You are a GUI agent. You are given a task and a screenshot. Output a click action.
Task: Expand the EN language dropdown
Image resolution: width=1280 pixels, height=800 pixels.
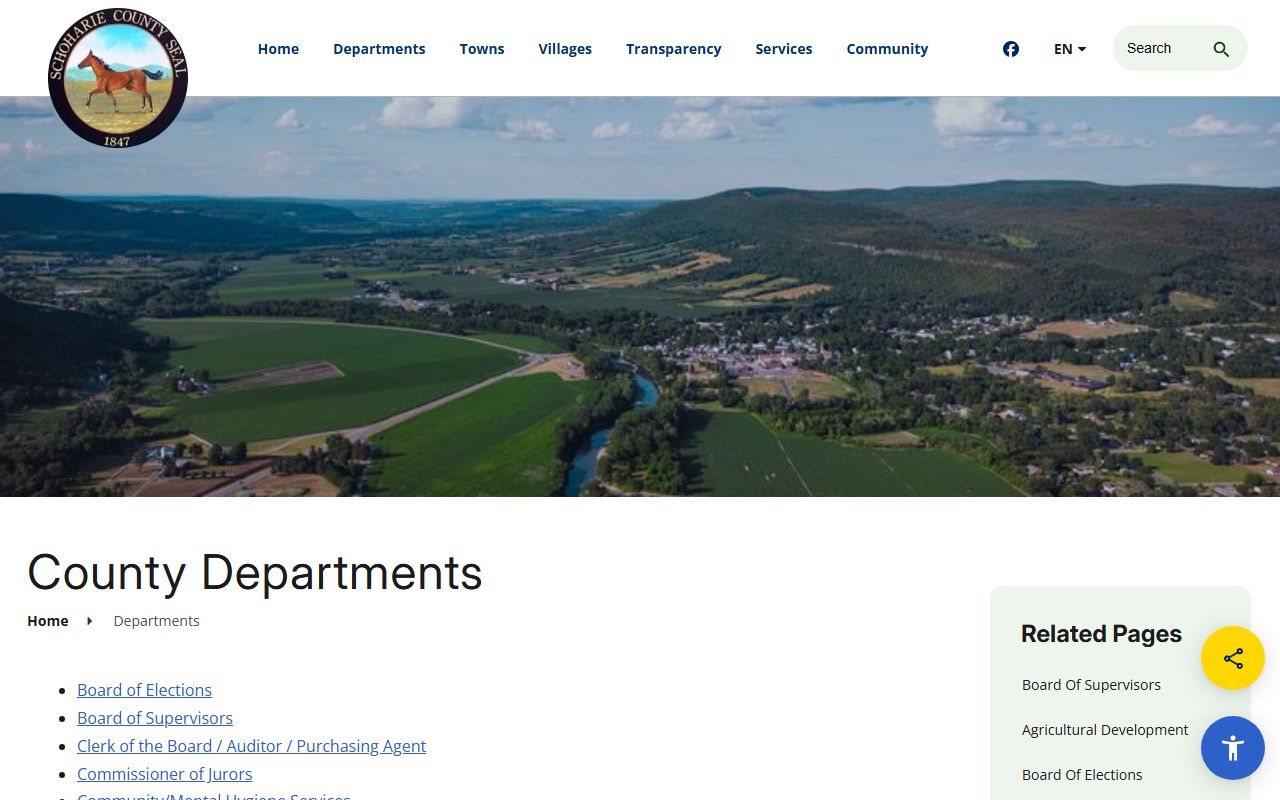click(1070, 49)
